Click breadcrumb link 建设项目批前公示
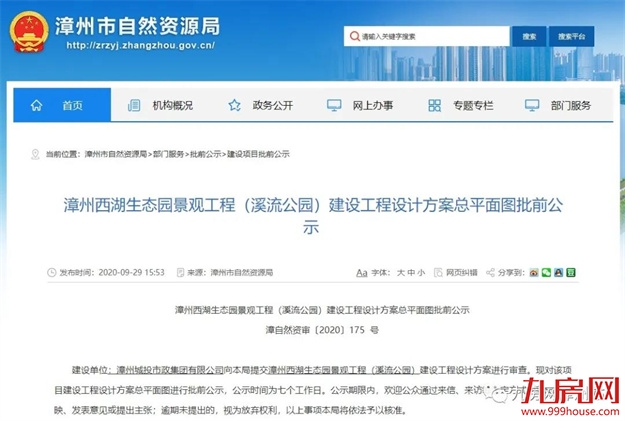 [258, 154]
